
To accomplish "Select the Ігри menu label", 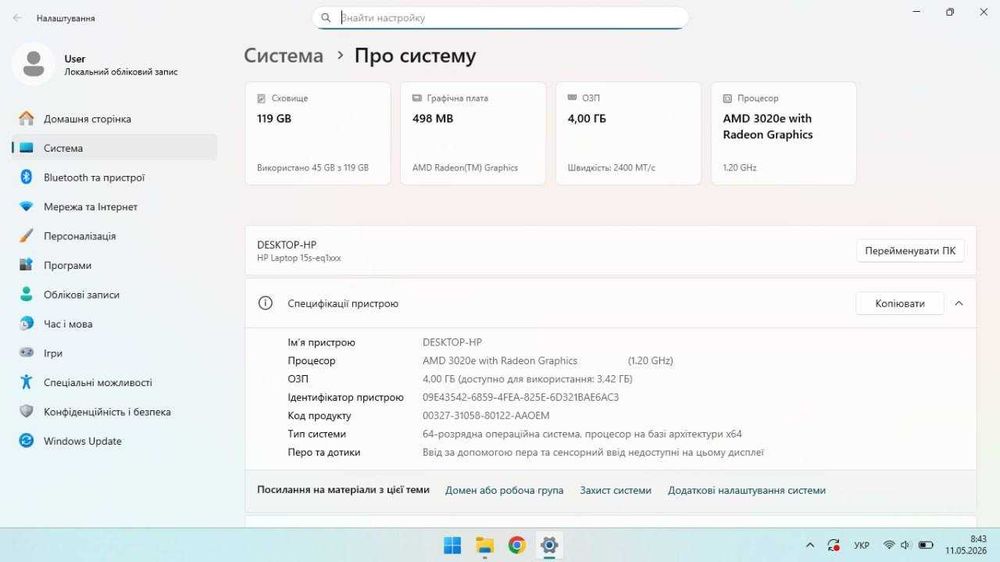I will [x=53, y=353].
